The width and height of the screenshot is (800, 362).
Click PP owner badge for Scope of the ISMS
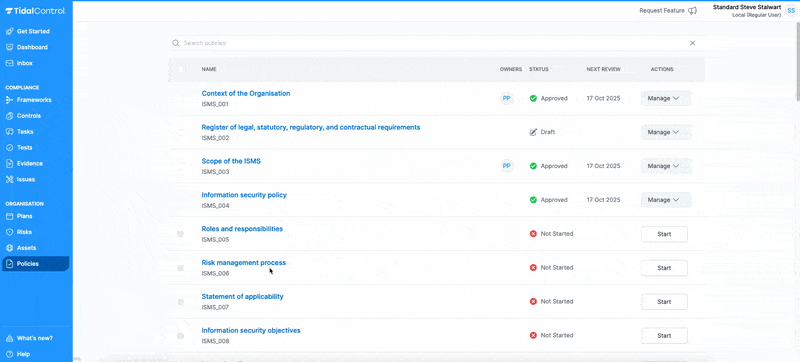coord(506,166)
